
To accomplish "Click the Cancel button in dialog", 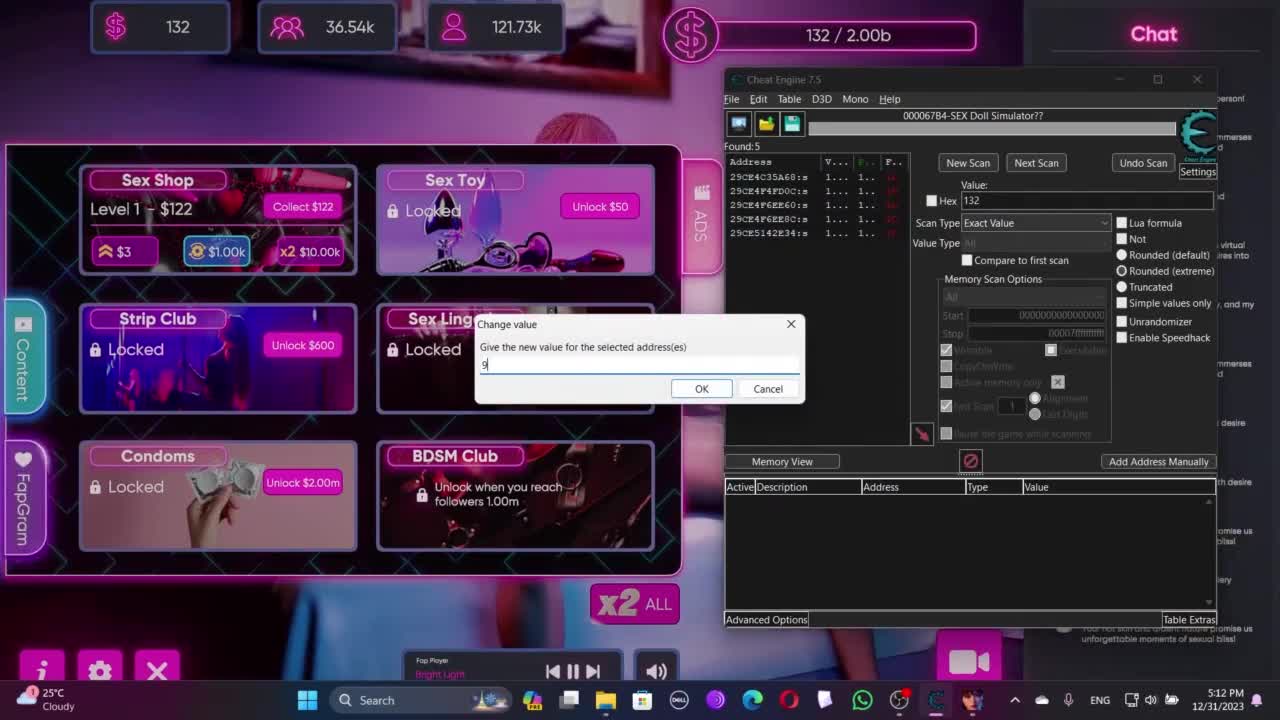I will click(767, 389).
